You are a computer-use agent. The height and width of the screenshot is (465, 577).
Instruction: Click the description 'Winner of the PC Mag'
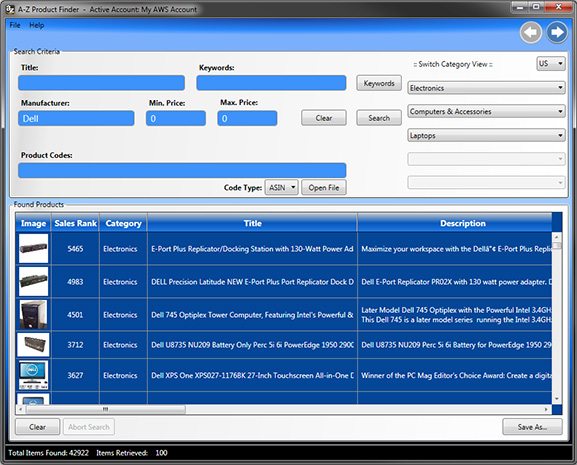456,375
